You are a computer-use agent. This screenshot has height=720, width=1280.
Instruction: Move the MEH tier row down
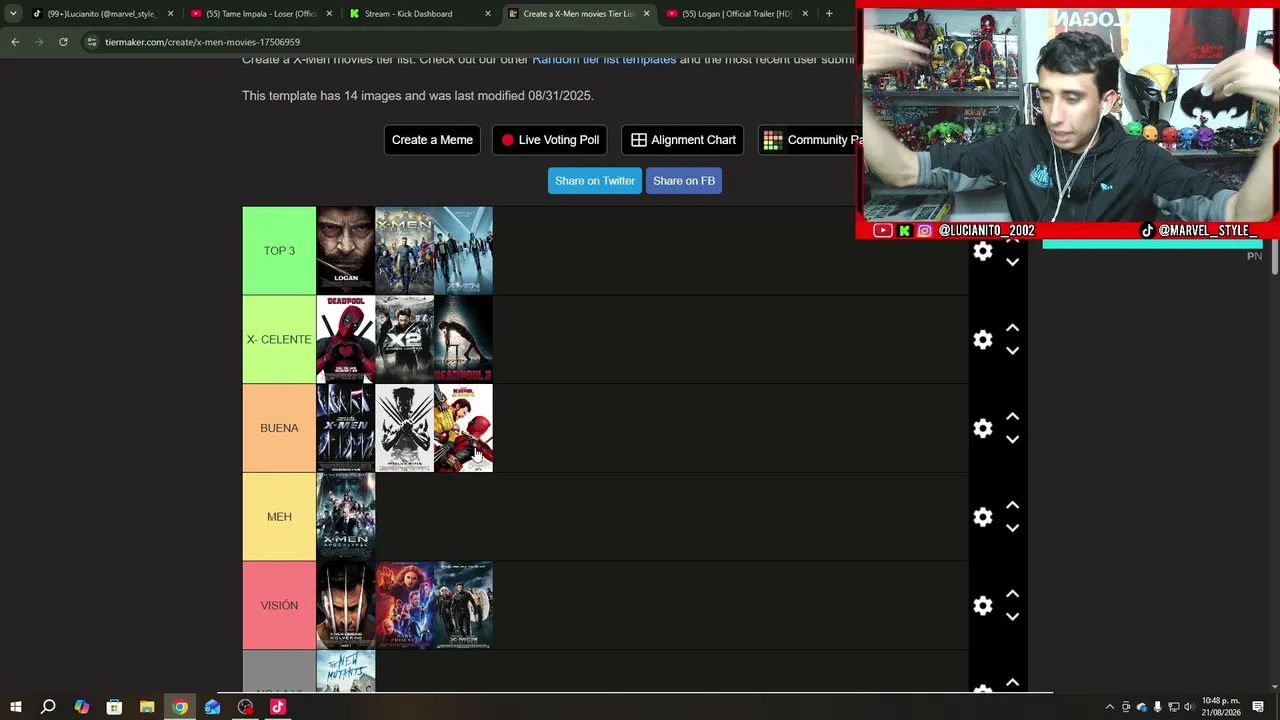coord(1012,528)
